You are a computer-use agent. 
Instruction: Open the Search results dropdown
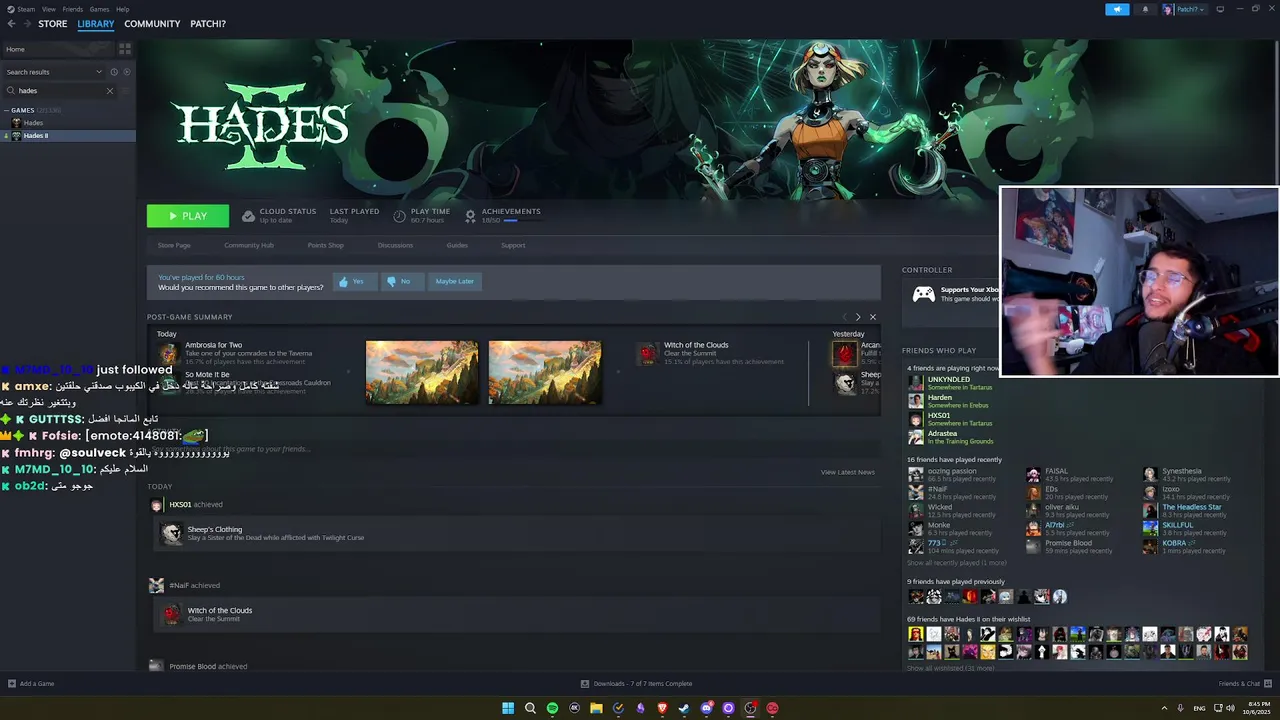pyautogui.click(x=54, y=72)
